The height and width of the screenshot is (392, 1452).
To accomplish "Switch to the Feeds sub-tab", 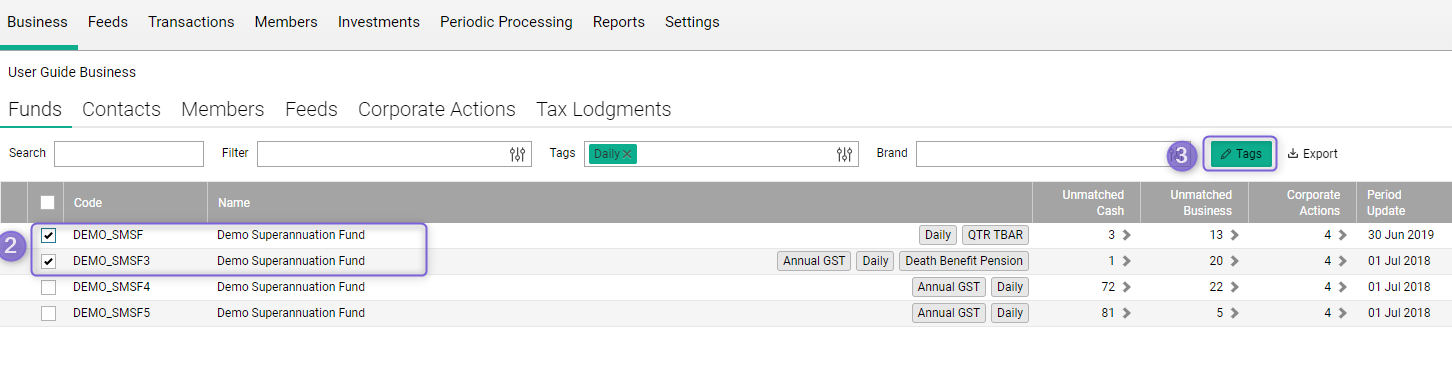I will pyautogui.click(x=311, y=109).
